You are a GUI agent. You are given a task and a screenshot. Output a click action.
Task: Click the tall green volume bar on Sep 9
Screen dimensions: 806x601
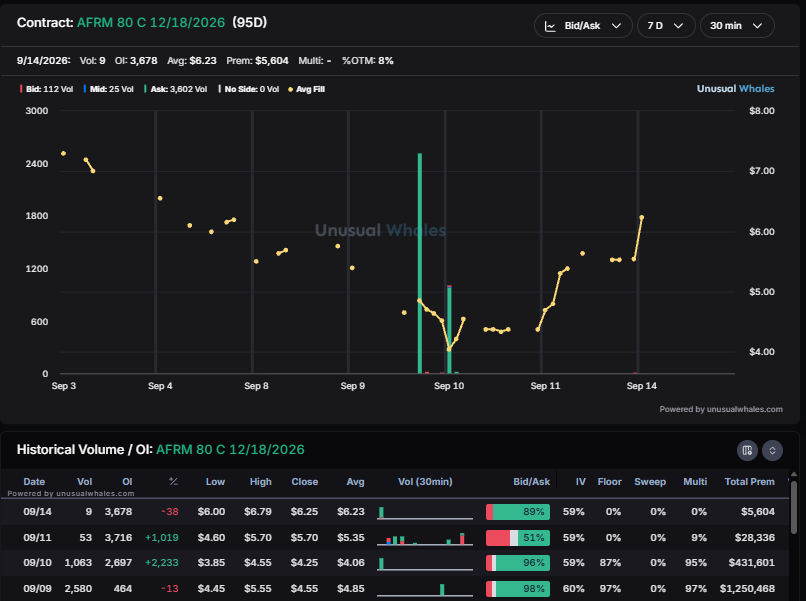point(420,263)
